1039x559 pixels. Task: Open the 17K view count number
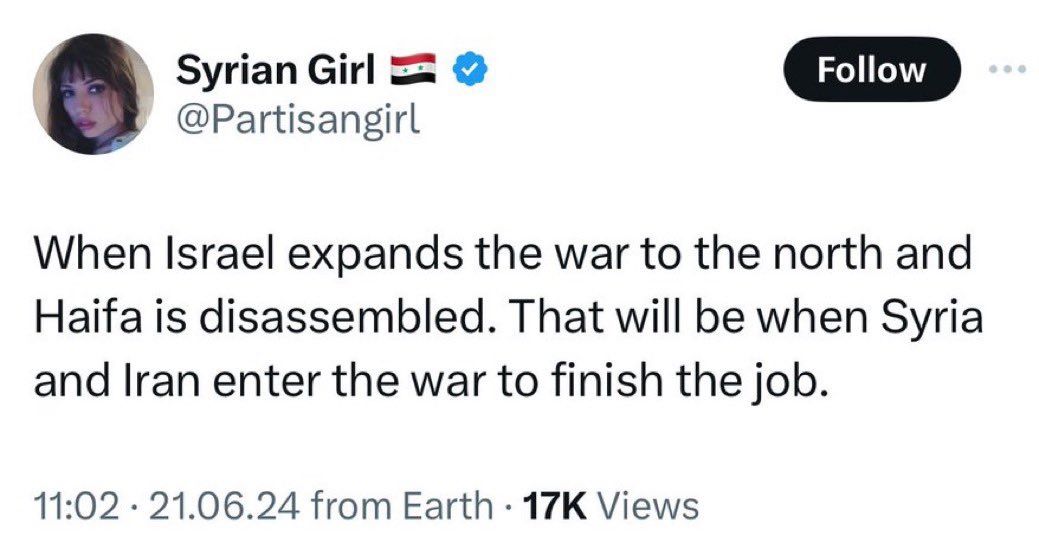point(551,505)
